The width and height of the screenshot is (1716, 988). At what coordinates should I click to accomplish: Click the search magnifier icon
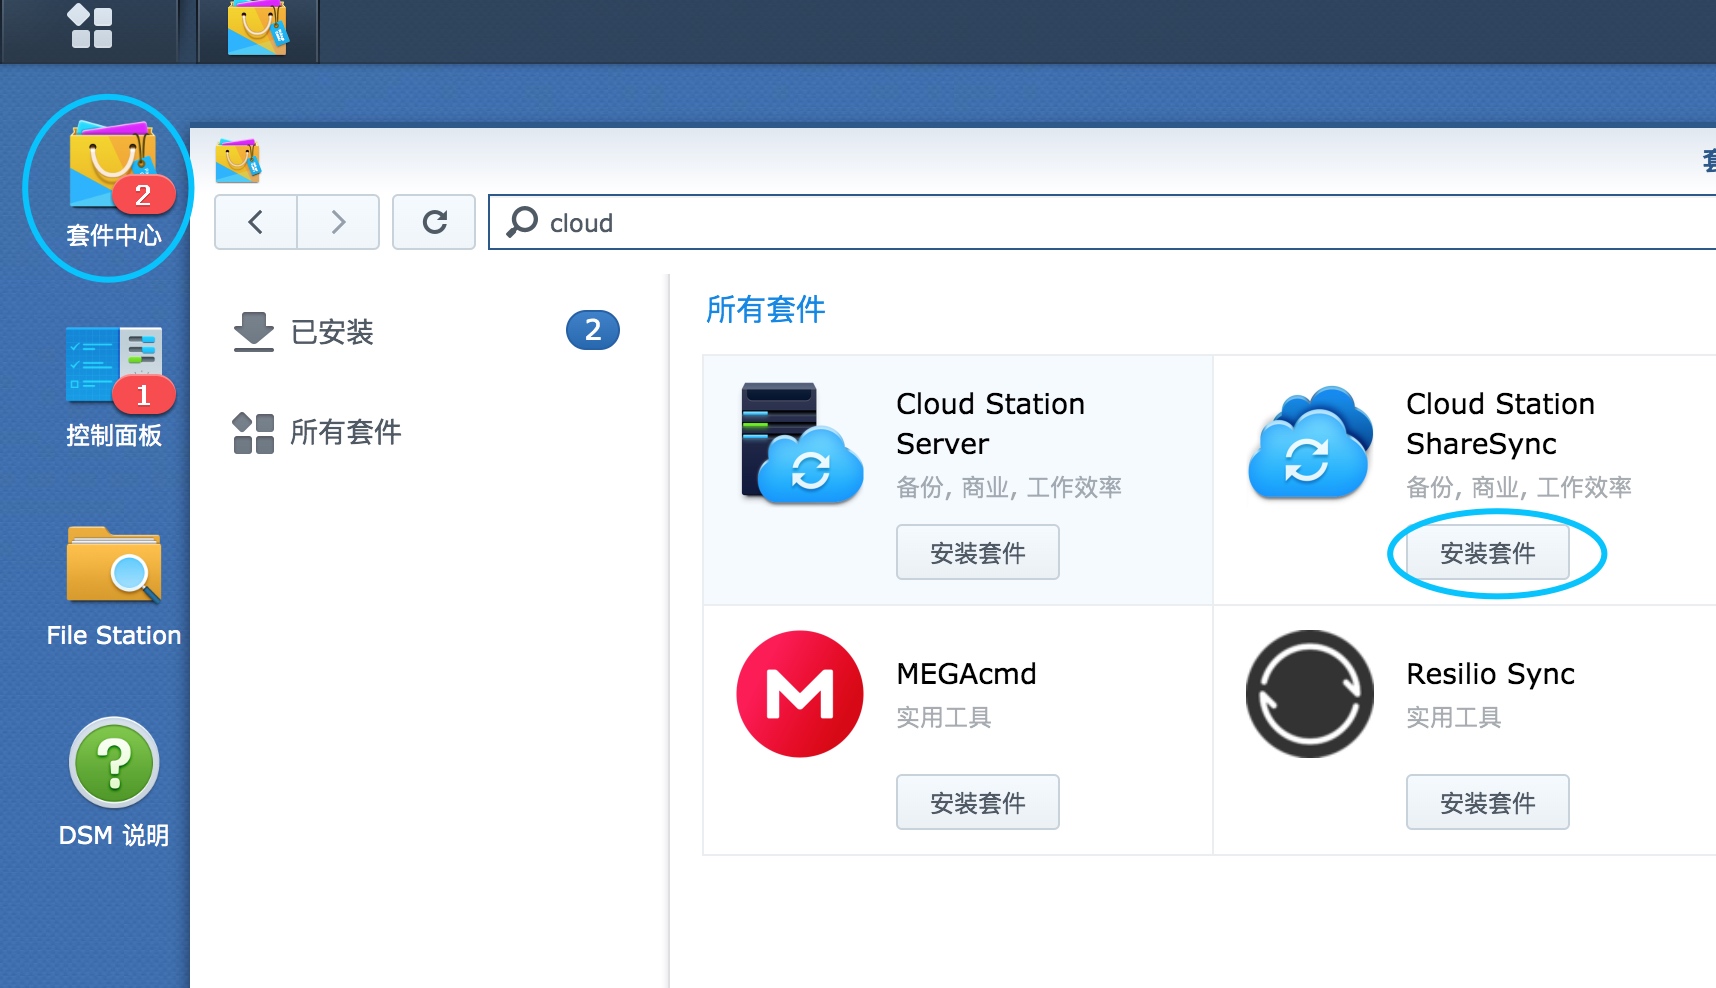[x=522, y=222]
